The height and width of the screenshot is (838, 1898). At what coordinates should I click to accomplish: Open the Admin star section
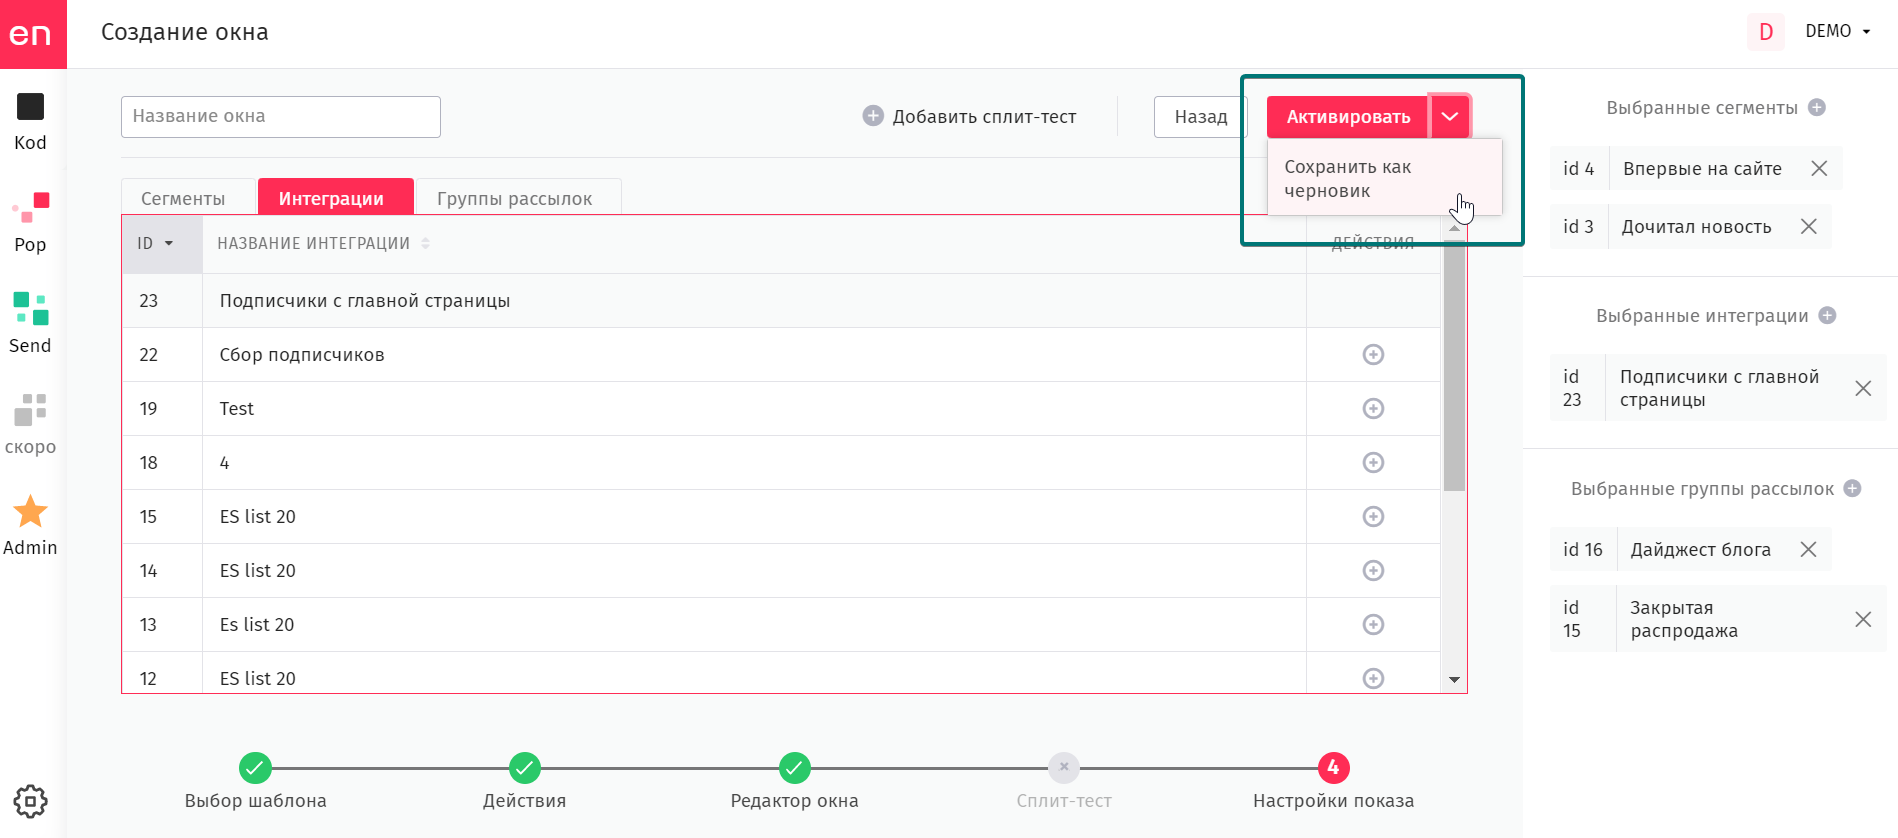pos(30,525)
